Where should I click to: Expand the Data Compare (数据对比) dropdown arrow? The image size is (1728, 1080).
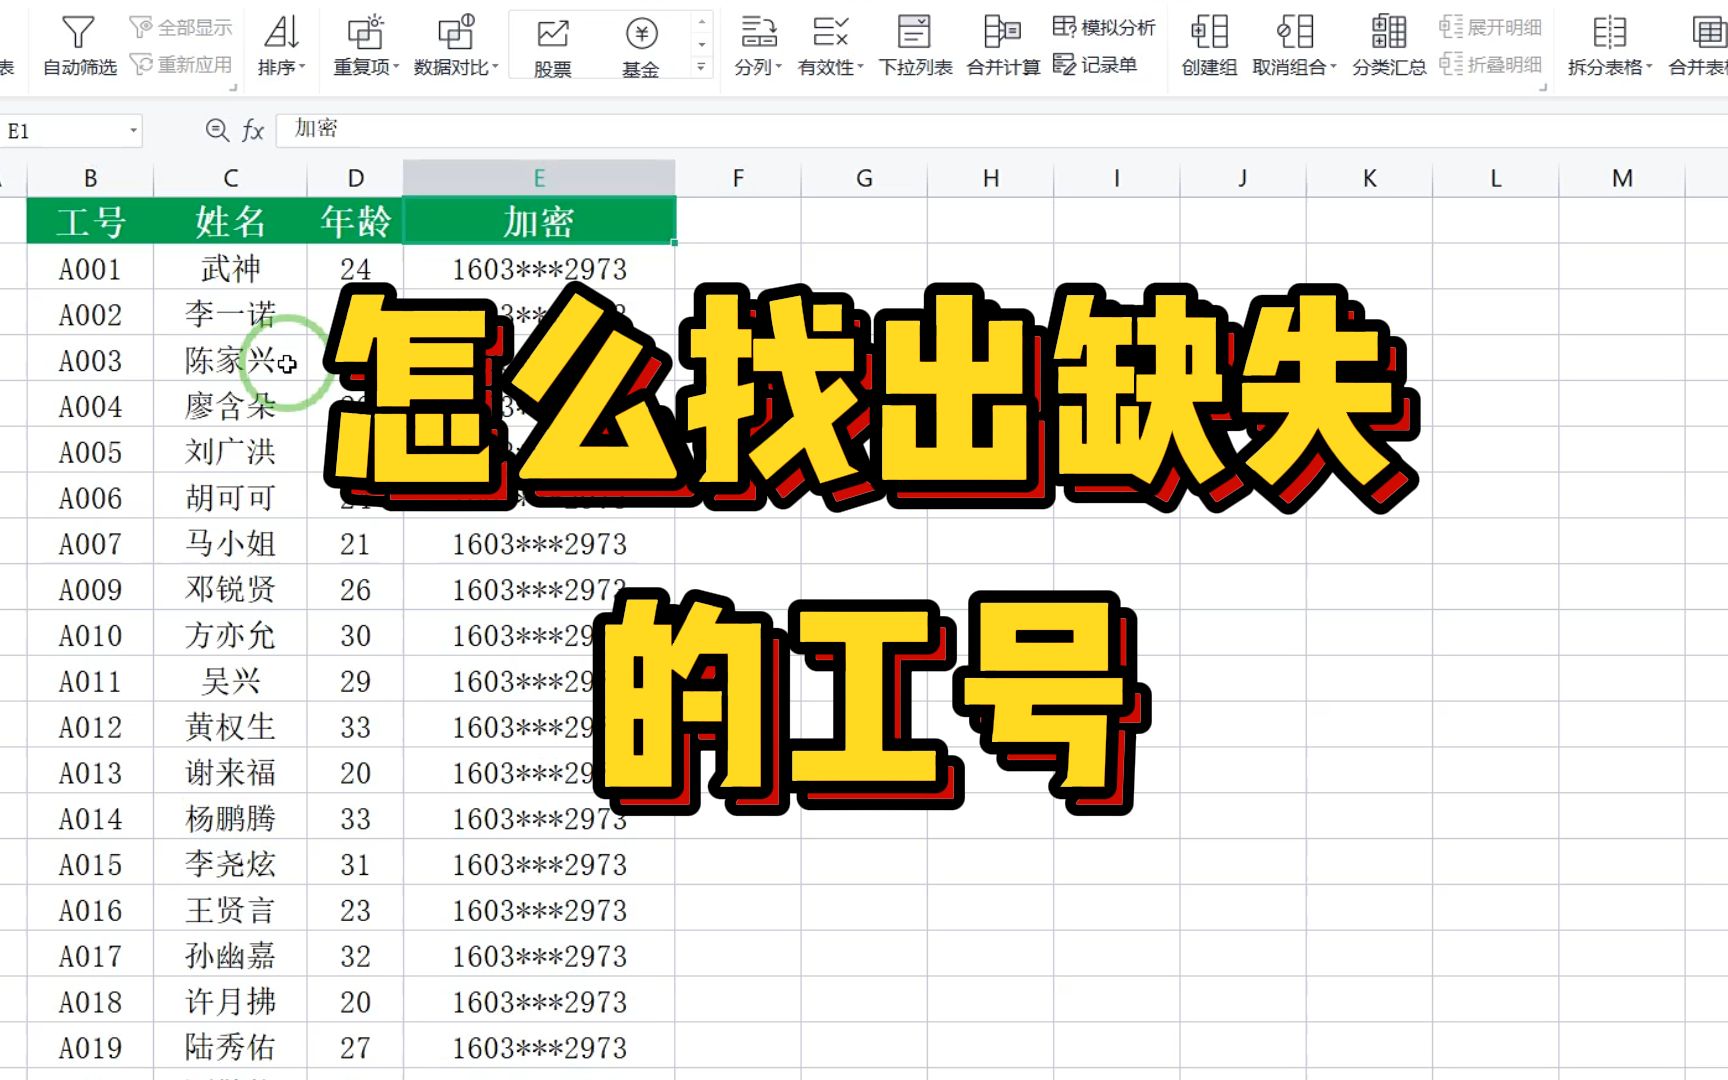[x=494, y=68]
